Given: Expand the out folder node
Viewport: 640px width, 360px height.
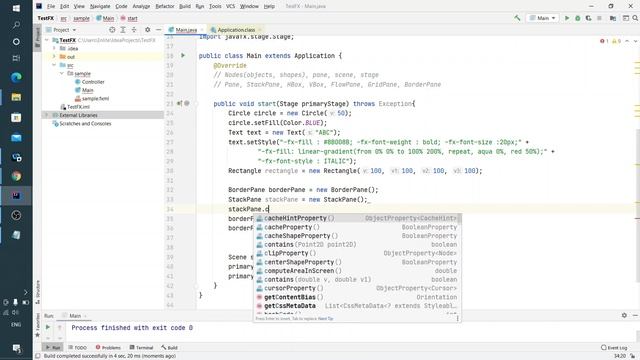Looking at the screenshot, I should [54, 56].
